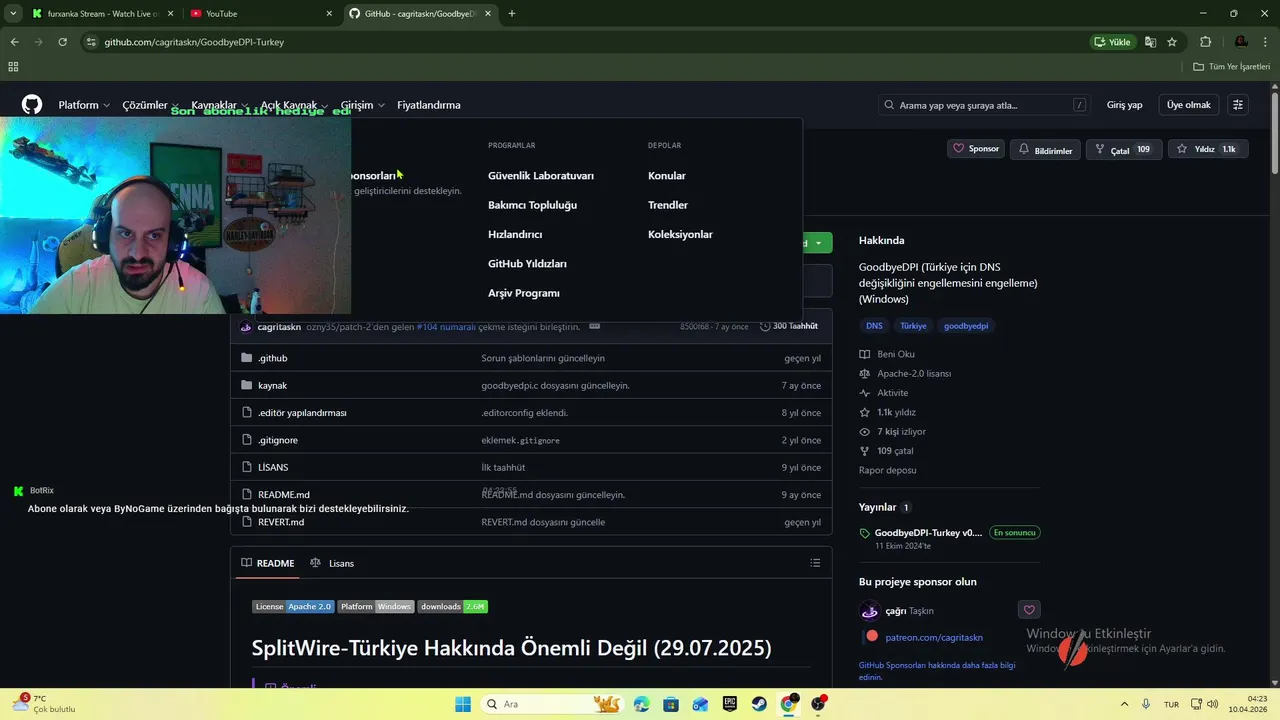The width and height of the screenshot is (1280, 720).
Task: Click the Bildirimler button
Action: pyautogui.click(x=1045, y=150)
